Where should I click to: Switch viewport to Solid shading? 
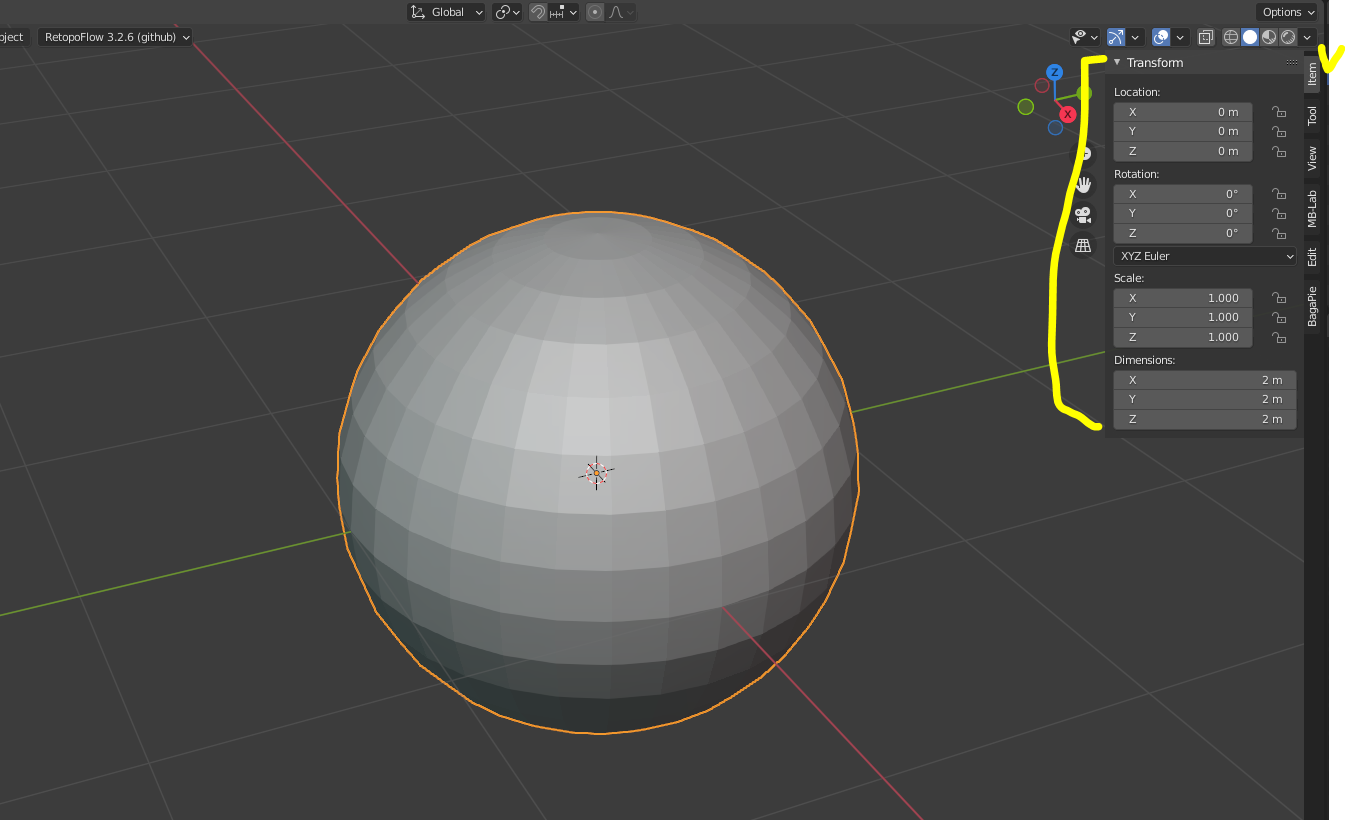click(1250, 37)
